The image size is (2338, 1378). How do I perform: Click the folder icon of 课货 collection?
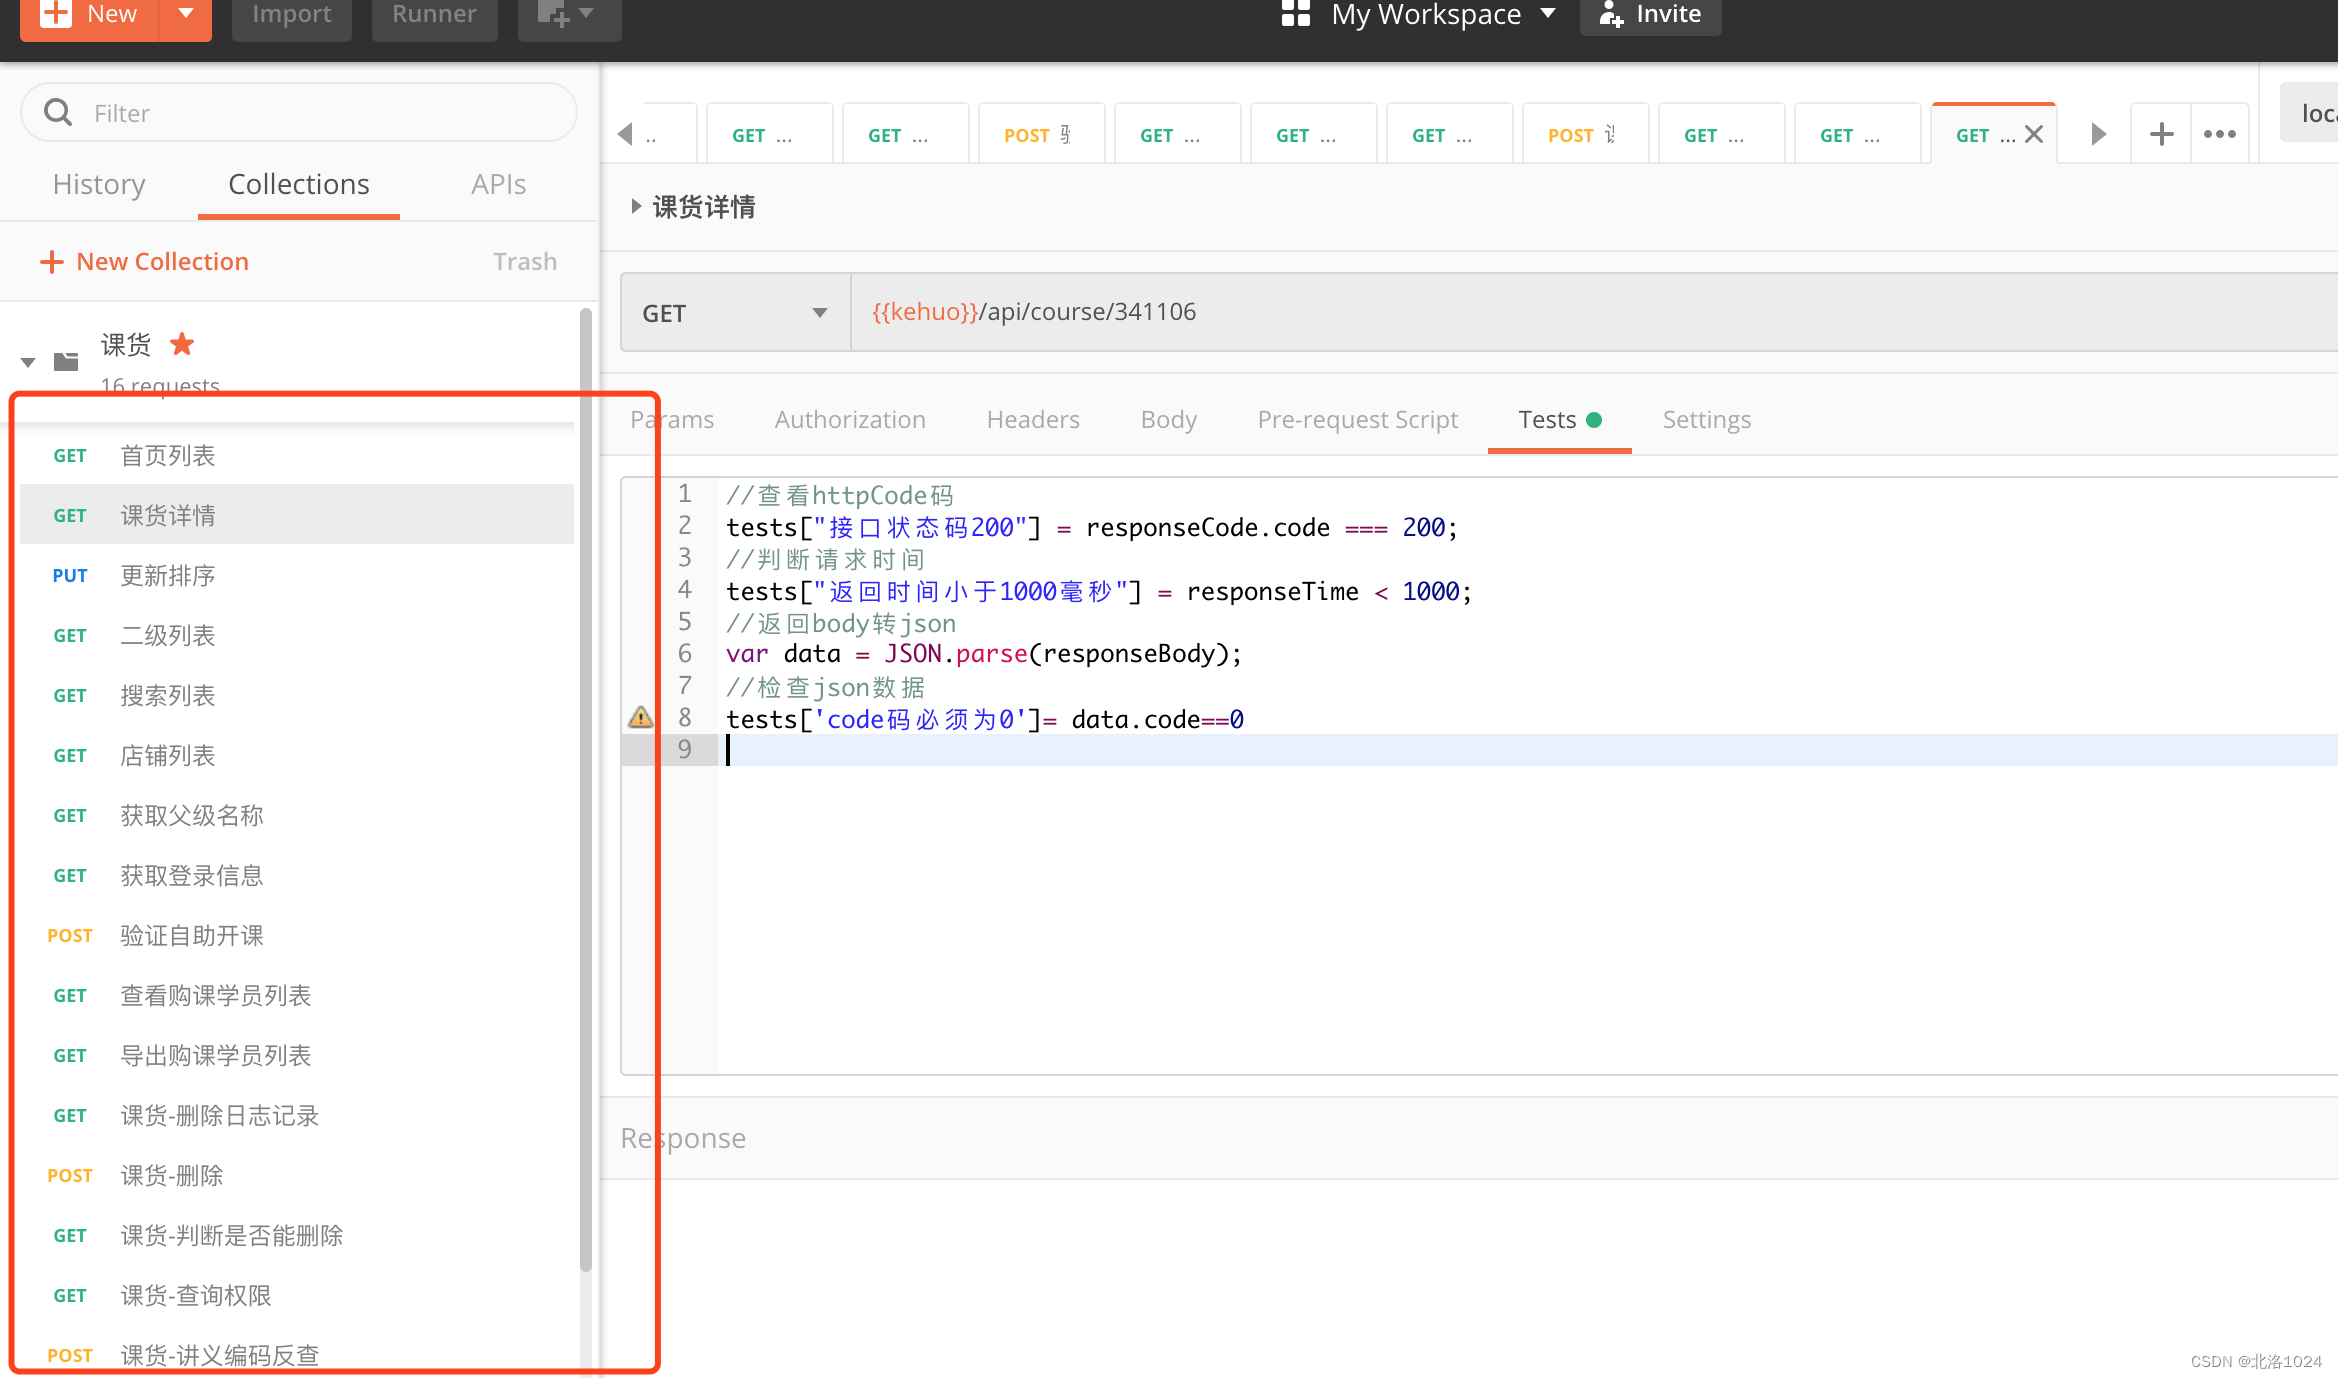(66, 361)
